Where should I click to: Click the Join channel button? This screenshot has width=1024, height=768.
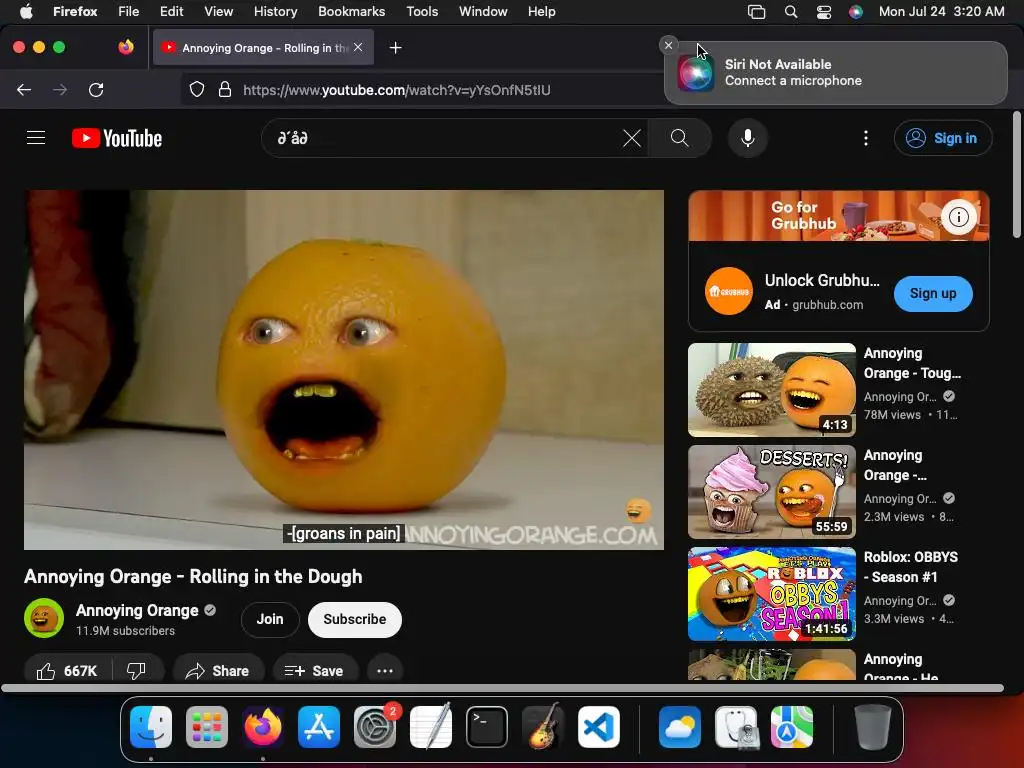(x=270, y=619)
